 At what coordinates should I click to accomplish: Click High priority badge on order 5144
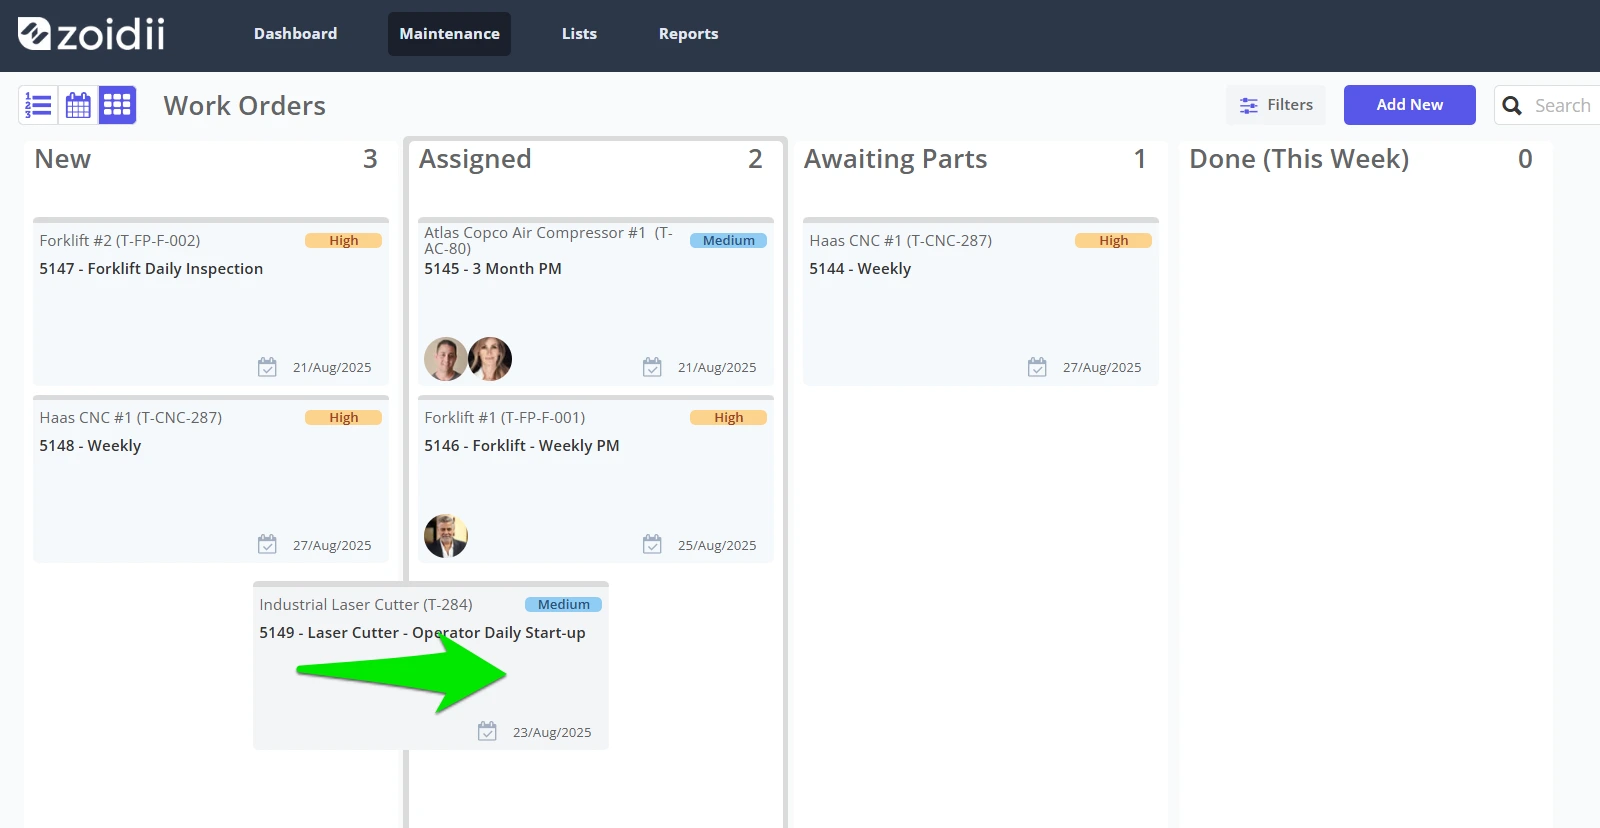(x=1114, y=241)
